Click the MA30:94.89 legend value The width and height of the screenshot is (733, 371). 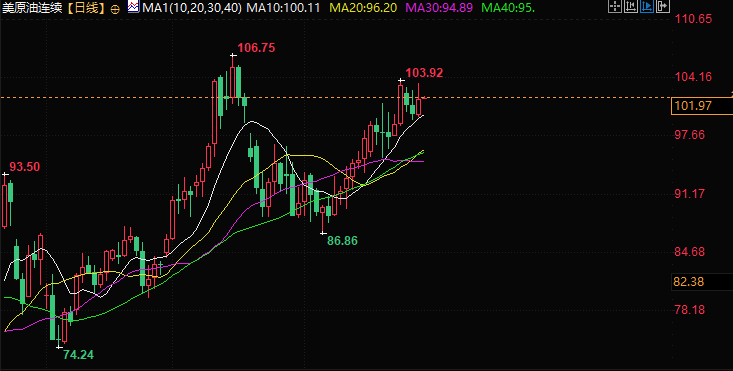(x=439, y=7)
